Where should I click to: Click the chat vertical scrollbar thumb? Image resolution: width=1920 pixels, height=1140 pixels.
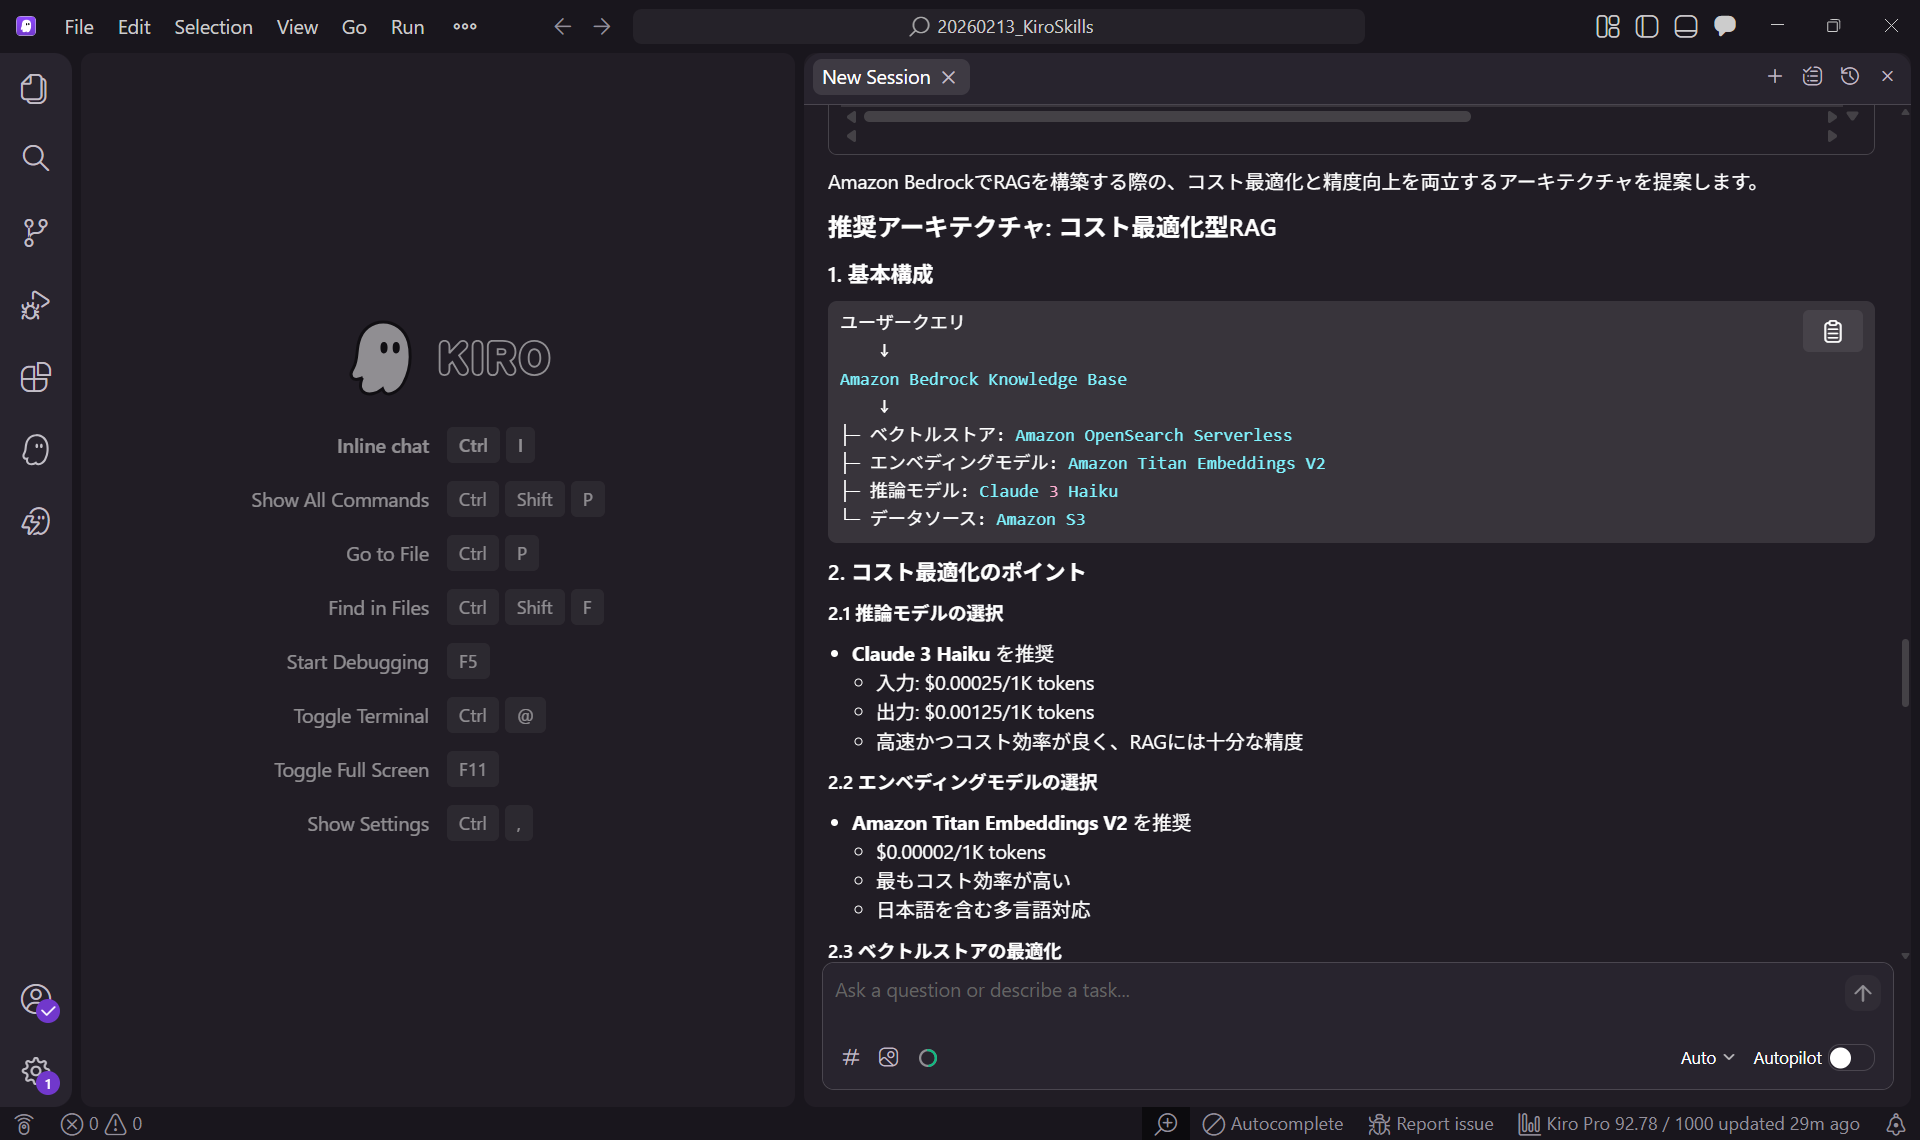tap(1905, 673)
